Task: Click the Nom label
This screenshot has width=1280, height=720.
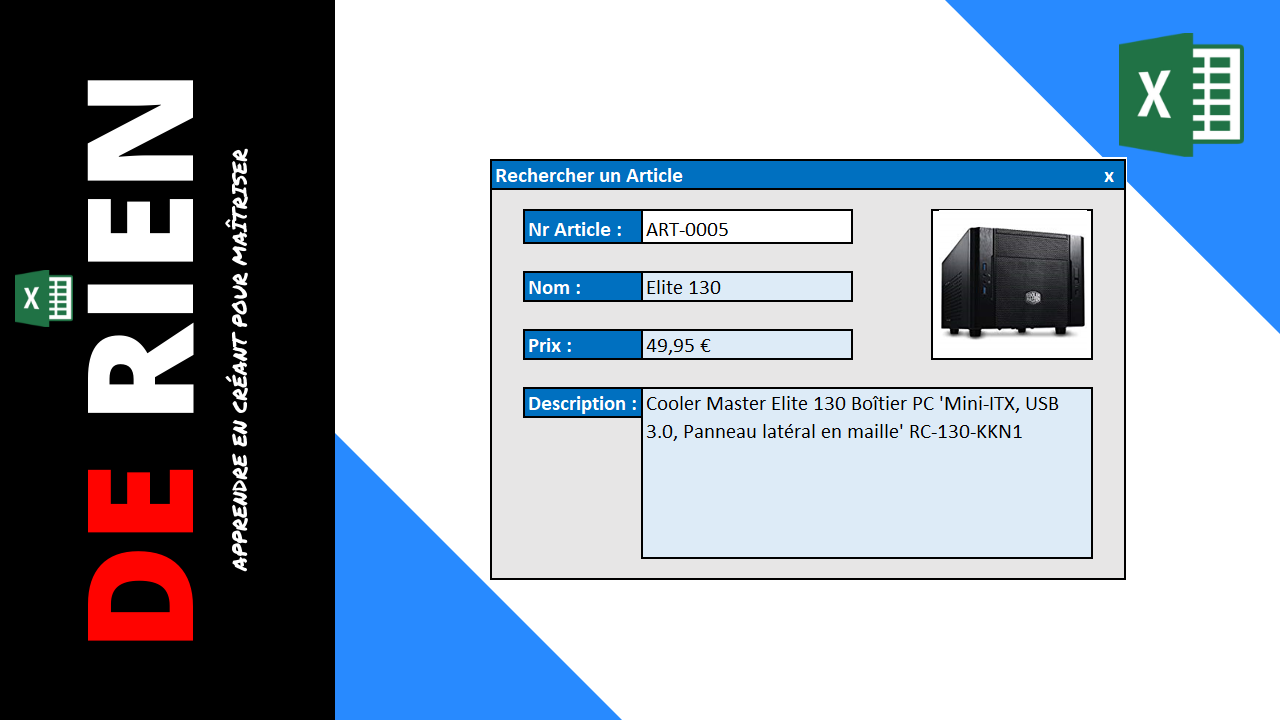Action: click(x=583, y=287)
